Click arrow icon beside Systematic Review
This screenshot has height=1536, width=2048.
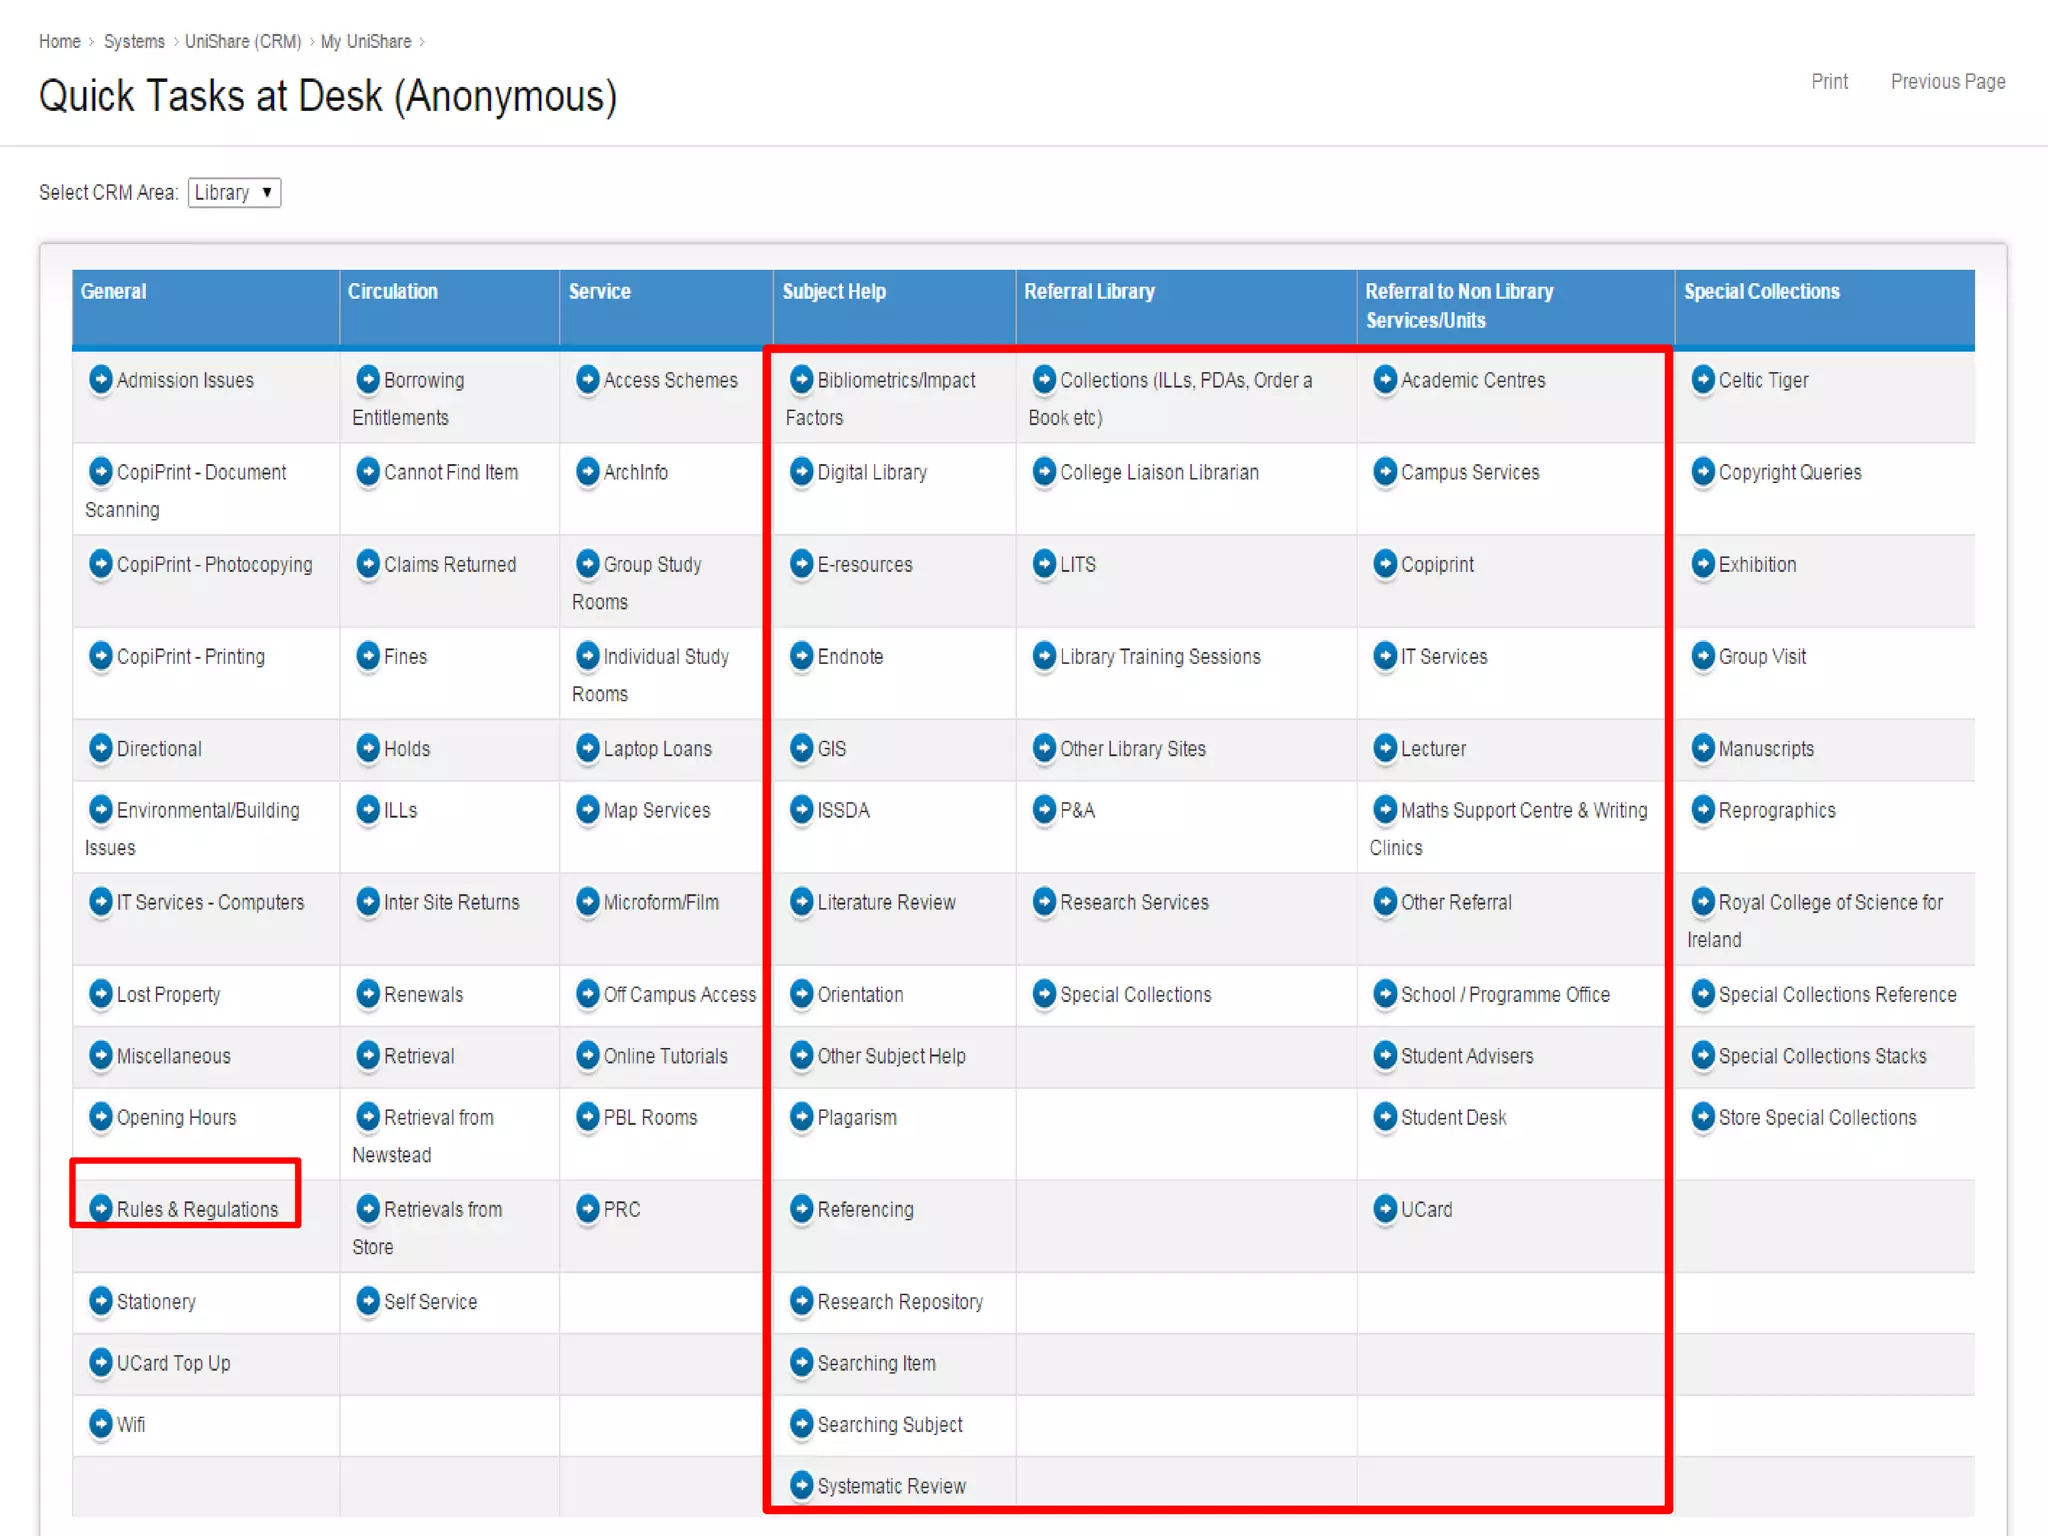tap(801, 1485)
